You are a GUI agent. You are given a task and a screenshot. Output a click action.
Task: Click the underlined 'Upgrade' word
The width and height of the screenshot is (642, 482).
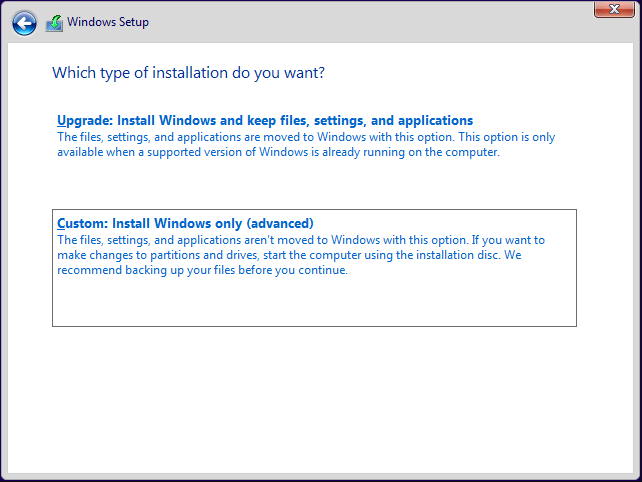[x=82, y=121]
